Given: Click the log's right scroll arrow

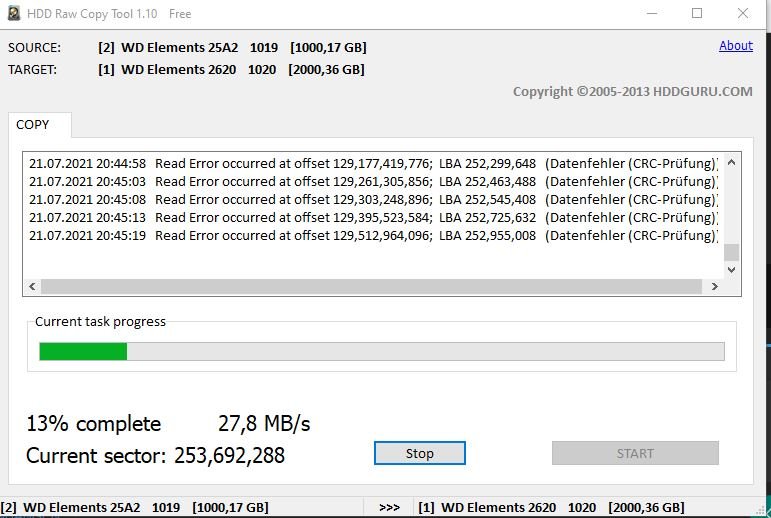Looking at the screenshot, I should (714, 286).
